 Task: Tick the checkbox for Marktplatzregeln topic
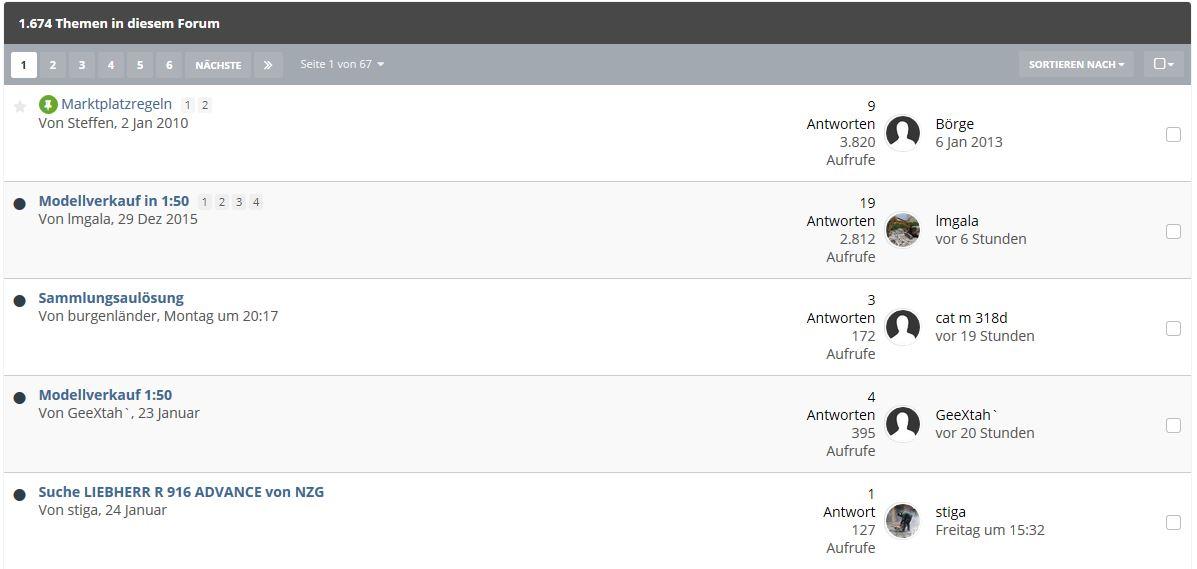(x=1173, y=134)
